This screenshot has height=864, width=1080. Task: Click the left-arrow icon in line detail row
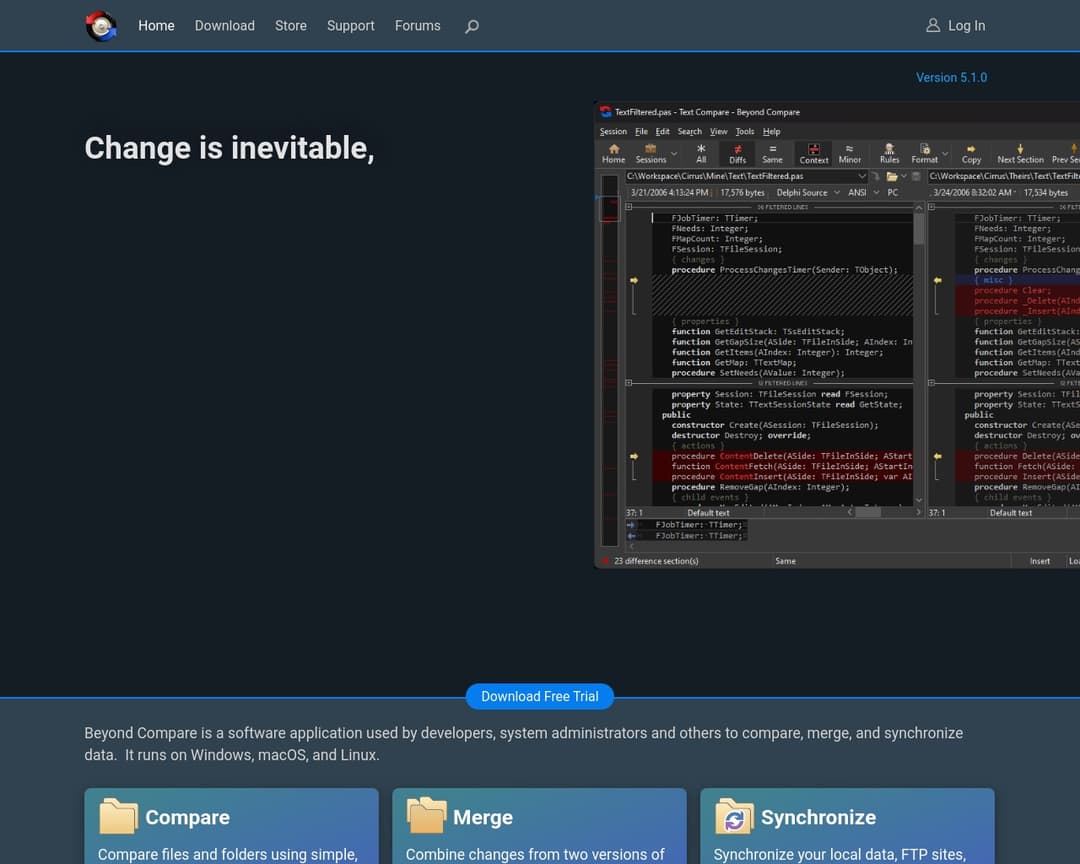(x=631, y=535)
